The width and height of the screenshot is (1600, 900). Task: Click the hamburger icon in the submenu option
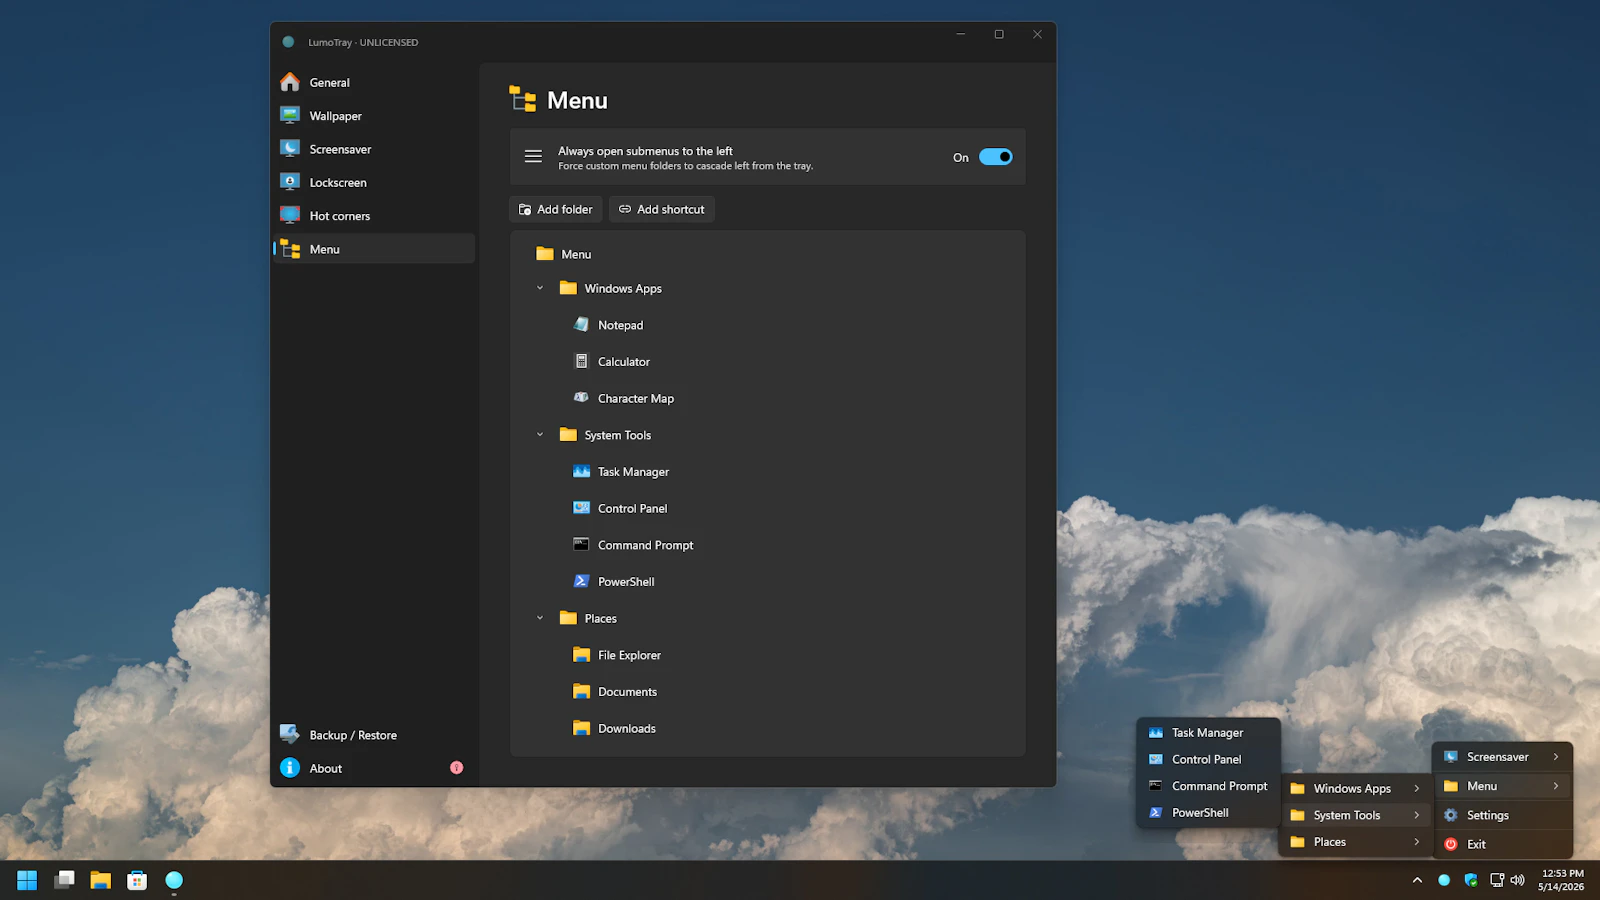click(x=533, y=157)
